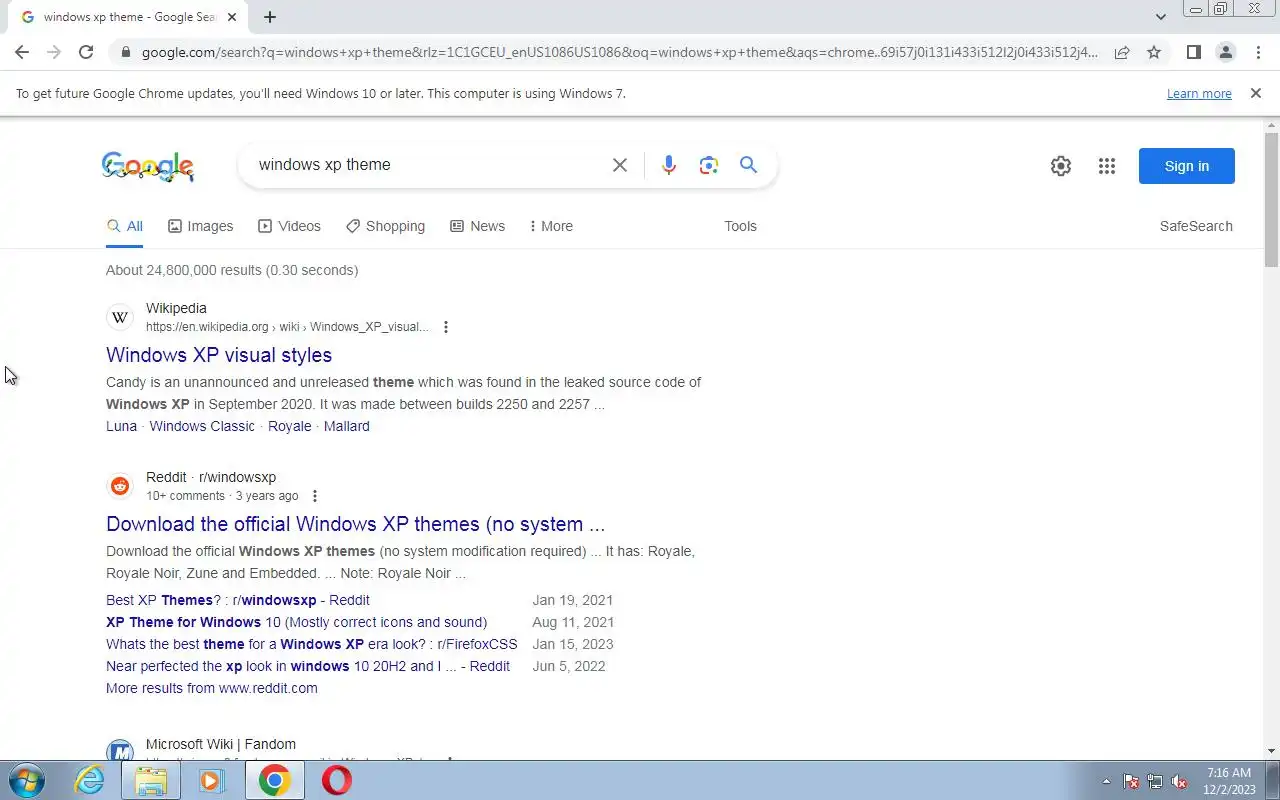Clear the search box with X
The height and width of the screenshot is (800, 1280).
point(620,165)
